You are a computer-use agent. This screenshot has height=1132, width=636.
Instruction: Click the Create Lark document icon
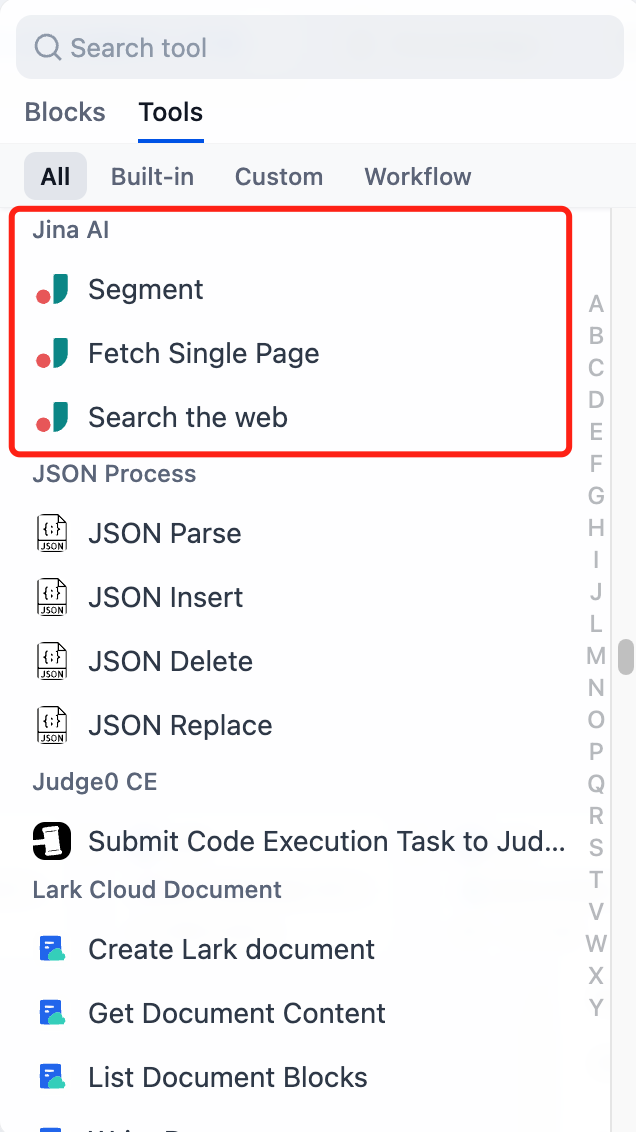[x=52, y=950]
